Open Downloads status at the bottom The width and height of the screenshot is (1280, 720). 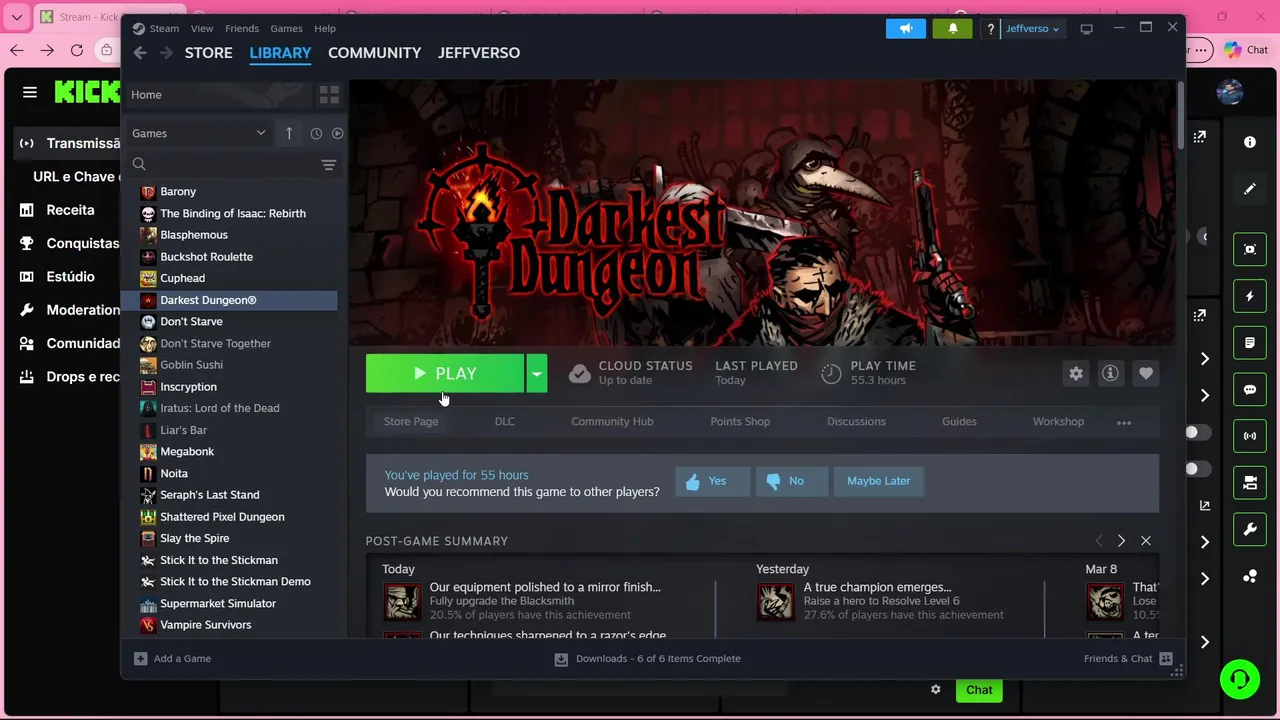click(647, 659)
